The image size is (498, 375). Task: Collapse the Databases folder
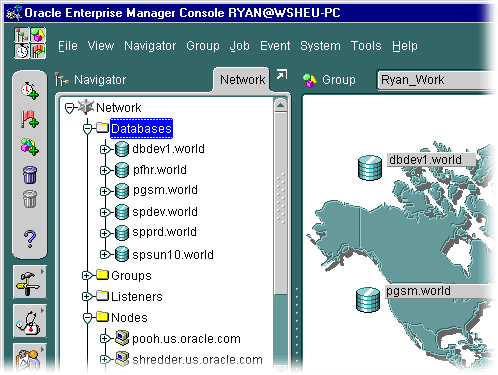pyautogui.click(x=88, y=129)
